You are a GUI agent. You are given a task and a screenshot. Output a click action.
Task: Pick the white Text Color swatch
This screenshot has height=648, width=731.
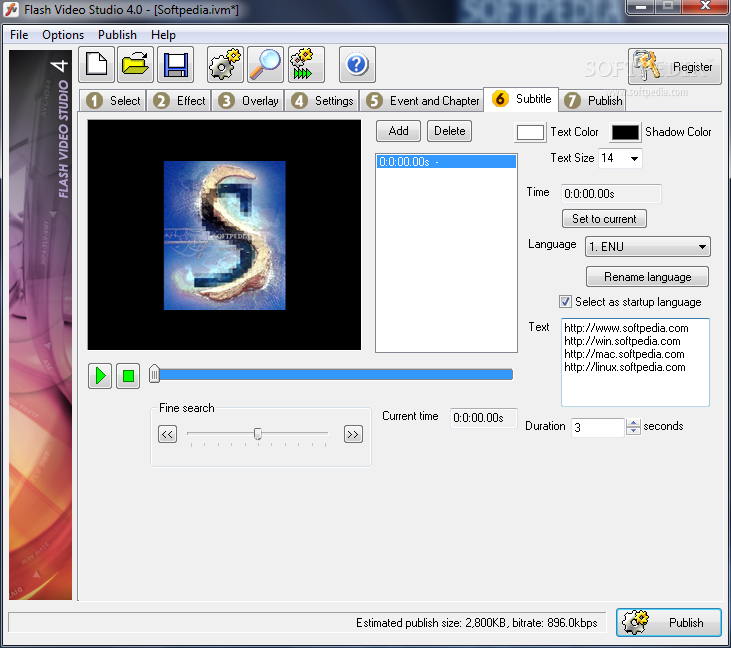click(x=530, y=132)
